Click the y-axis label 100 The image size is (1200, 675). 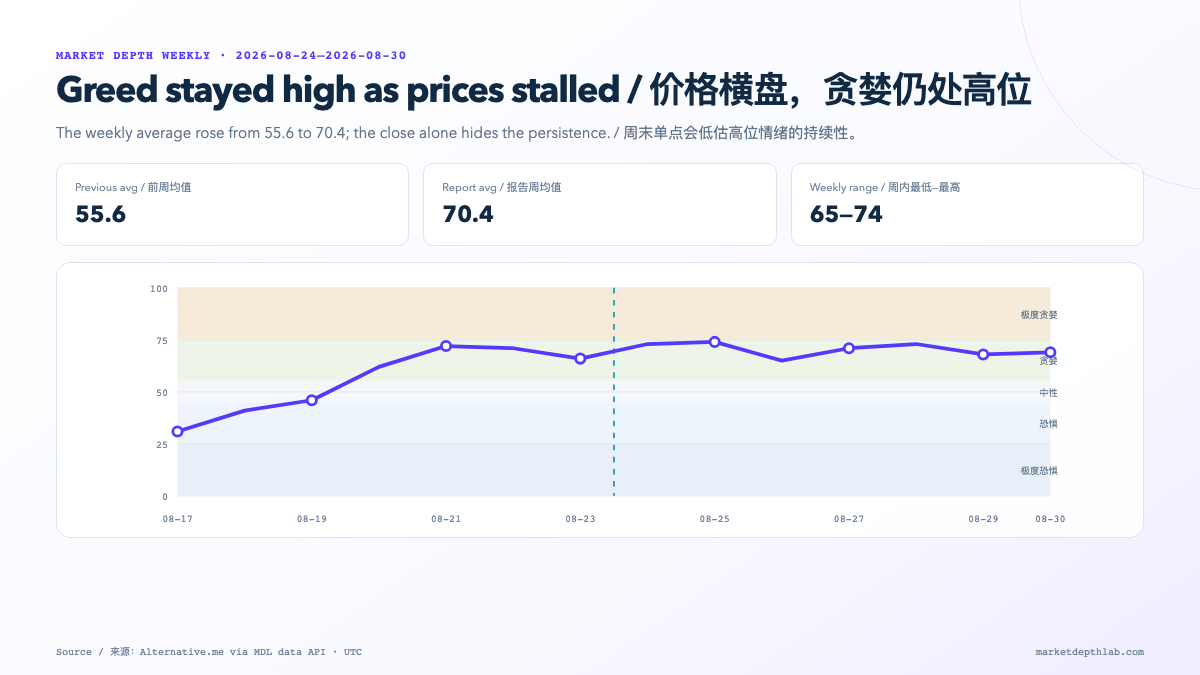159,289
